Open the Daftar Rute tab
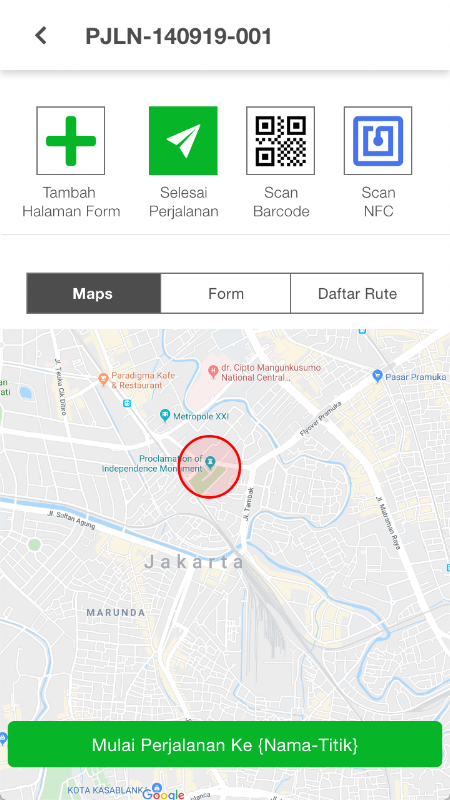Screen dimensions: 450x800 pyautogui.click(x=357, y=293)
